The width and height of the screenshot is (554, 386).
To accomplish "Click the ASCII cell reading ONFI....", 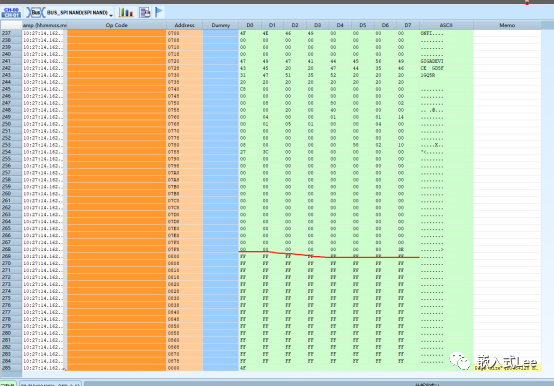I will [446, 33].
